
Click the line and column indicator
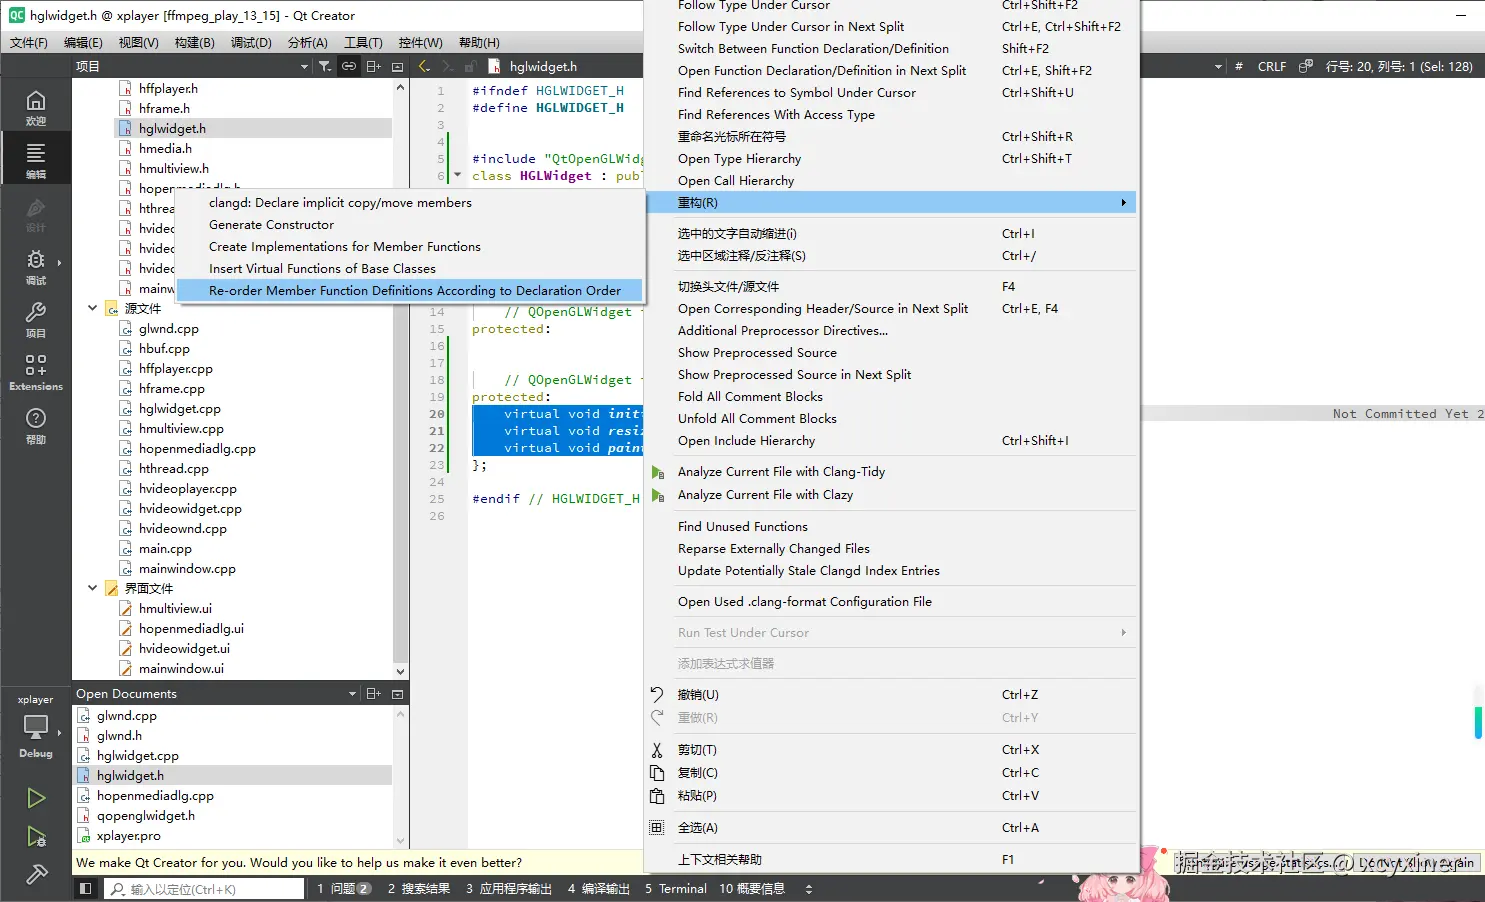[x=1399, y=66]
